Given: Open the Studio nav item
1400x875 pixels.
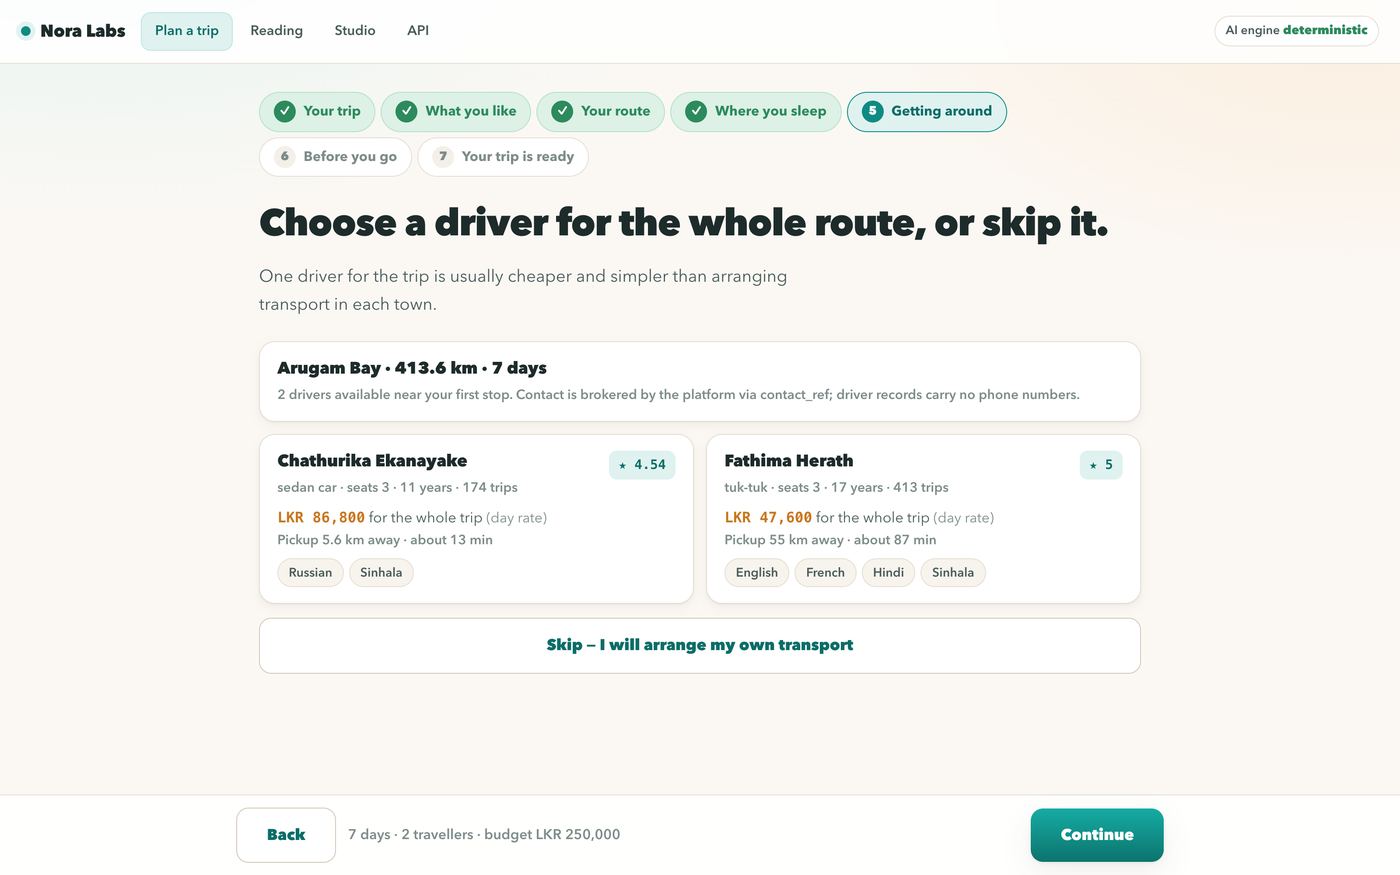Looking at the screenshot, I should point(355,31).
